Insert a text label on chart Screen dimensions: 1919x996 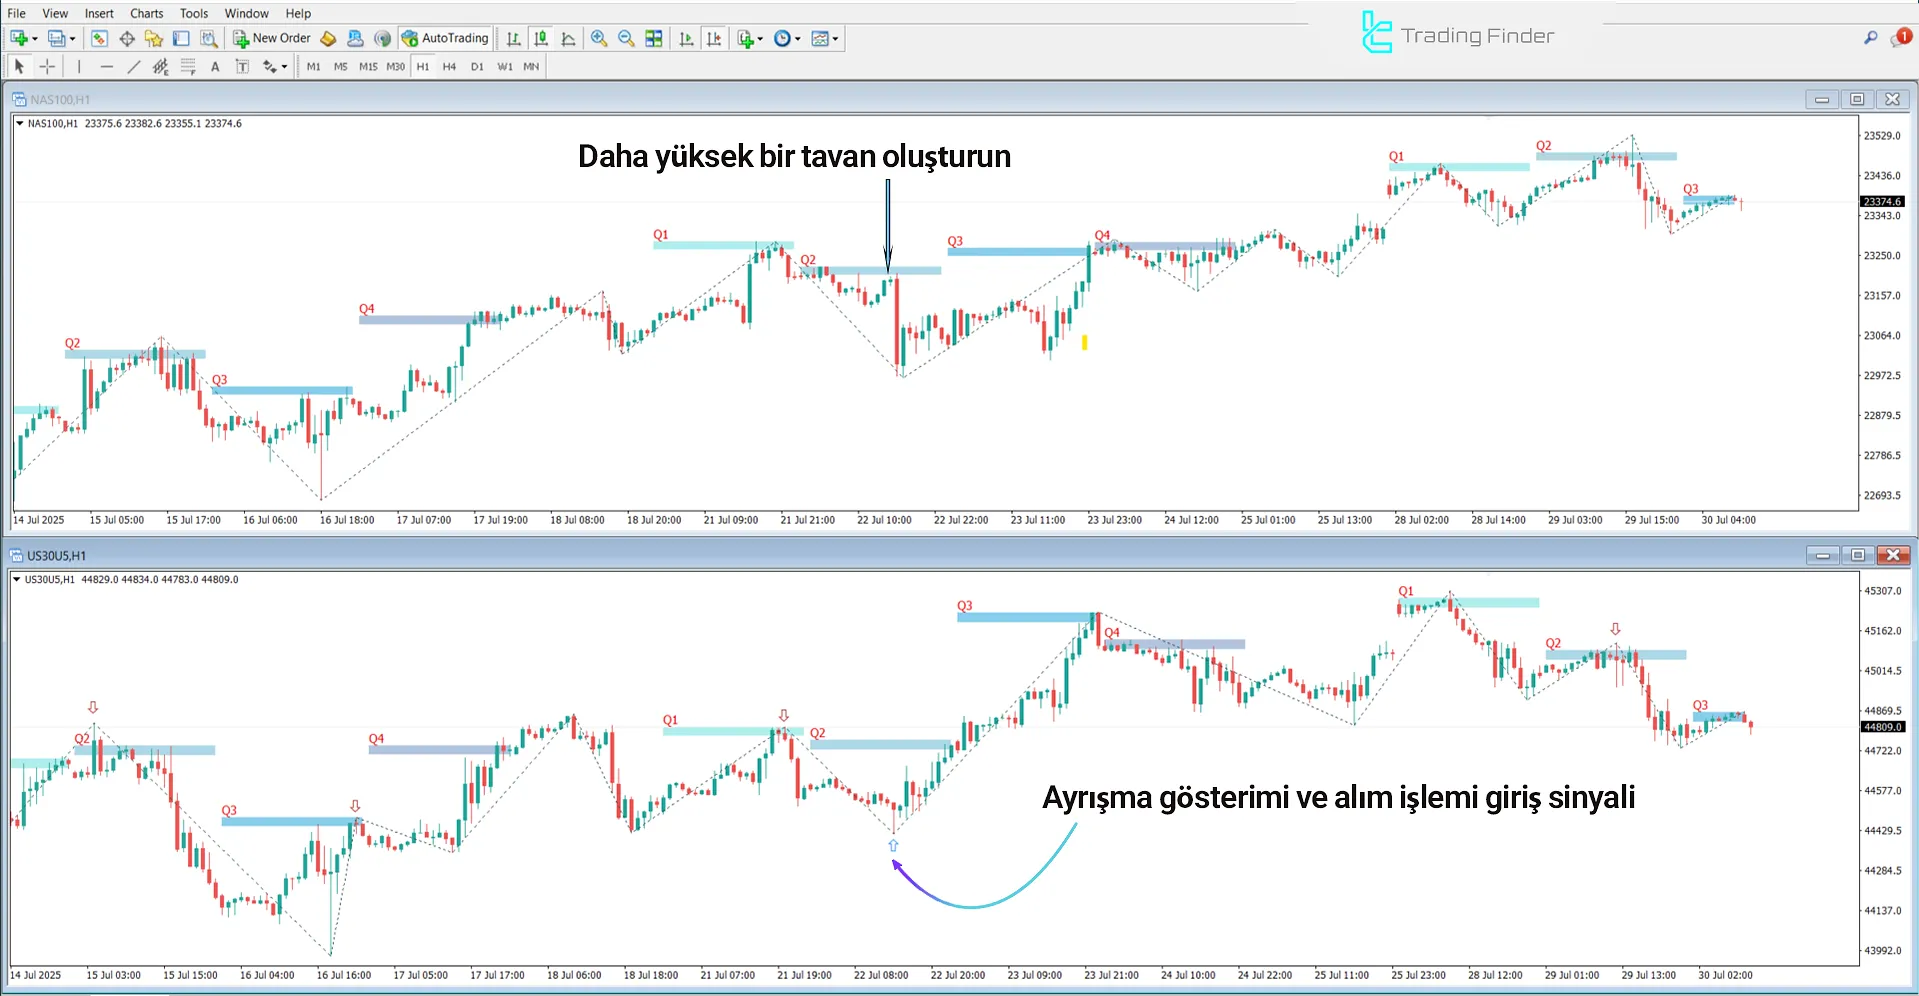point(241,66)
